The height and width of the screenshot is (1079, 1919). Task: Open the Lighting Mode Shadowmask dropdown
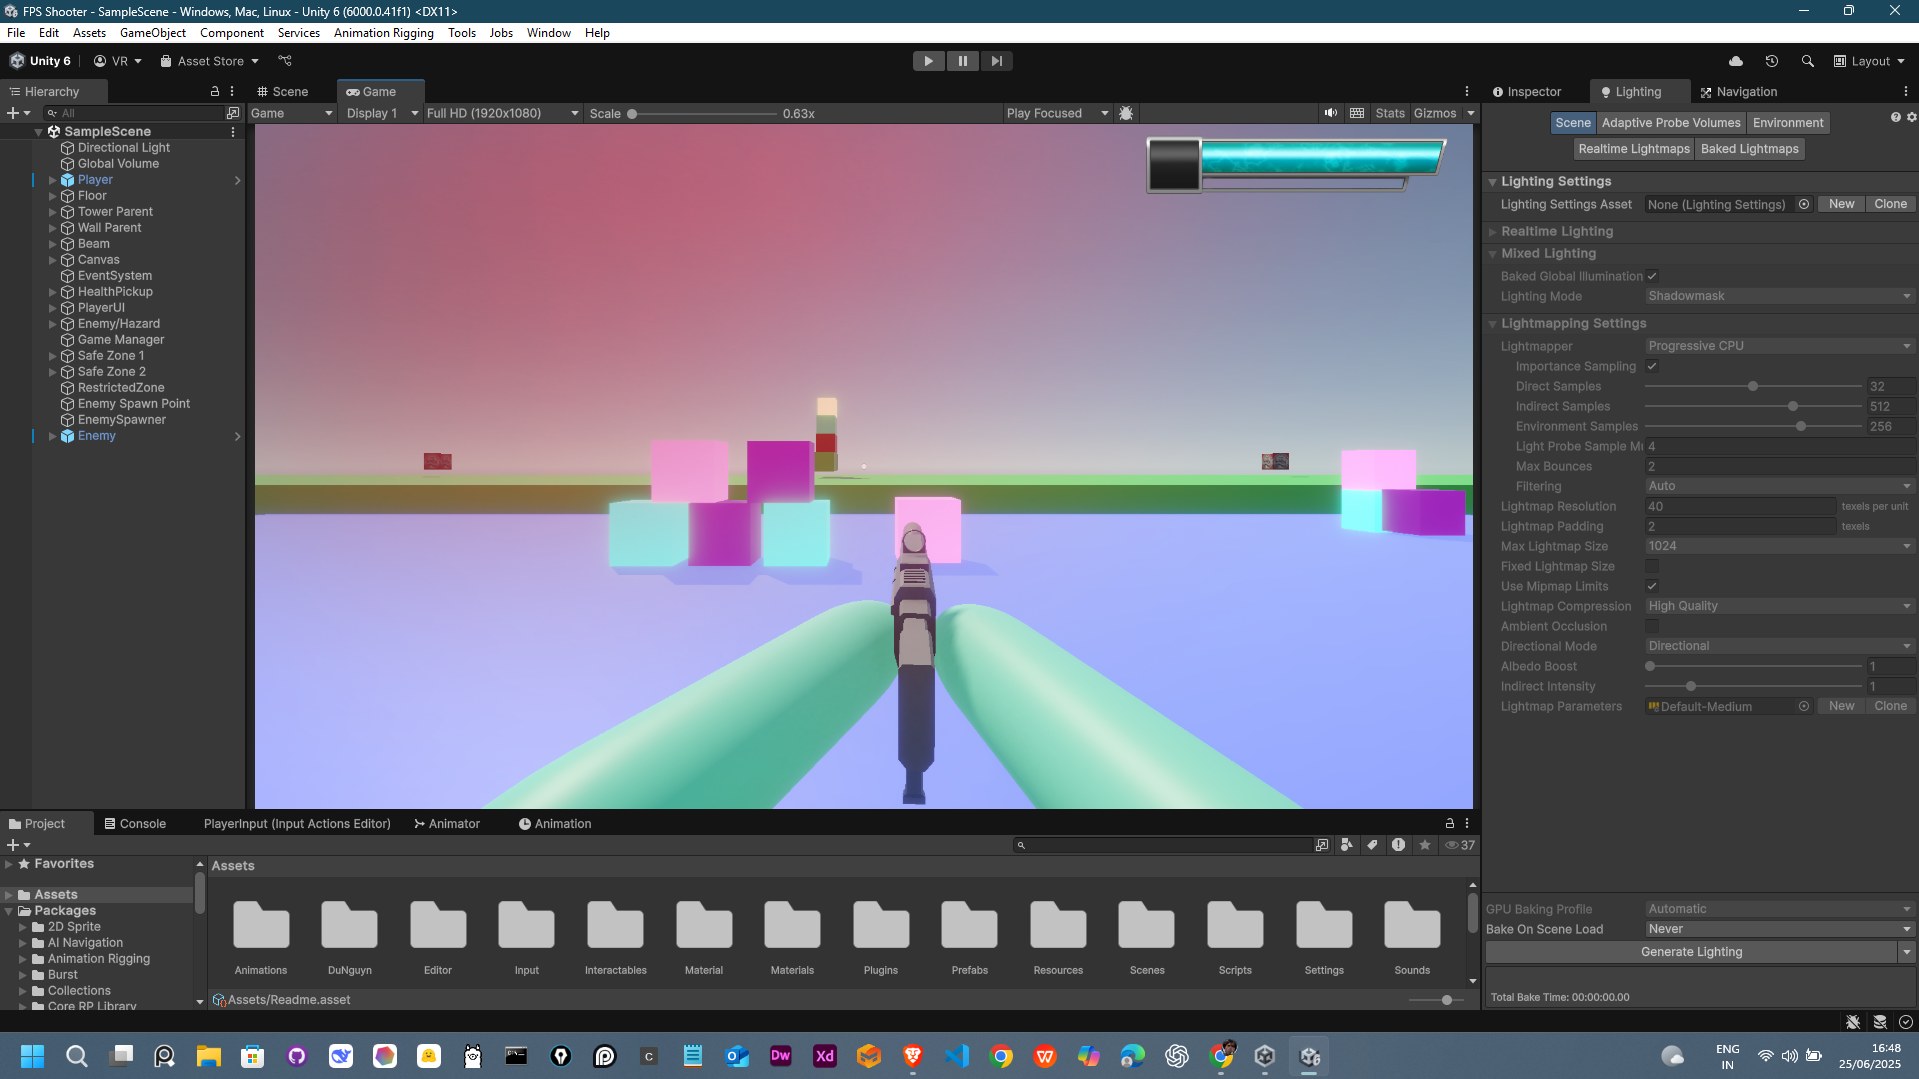click(1779, 296)
